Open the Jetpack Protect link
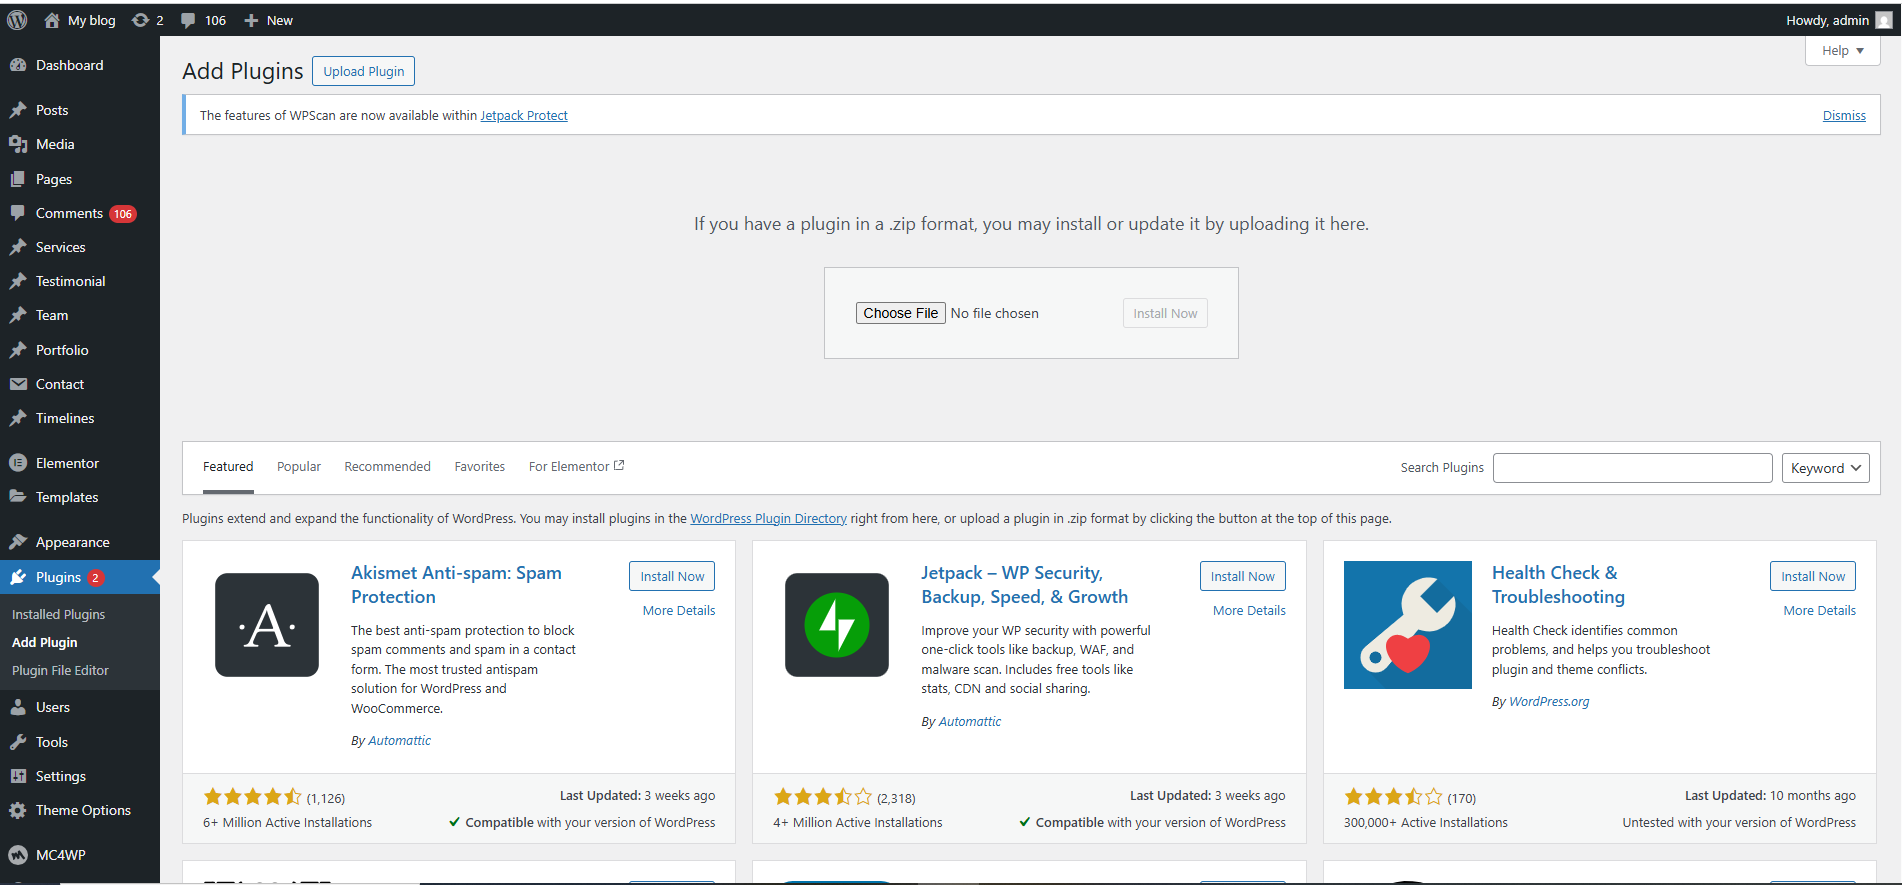The image size is (1902, 885). click(x=524, y=116)
